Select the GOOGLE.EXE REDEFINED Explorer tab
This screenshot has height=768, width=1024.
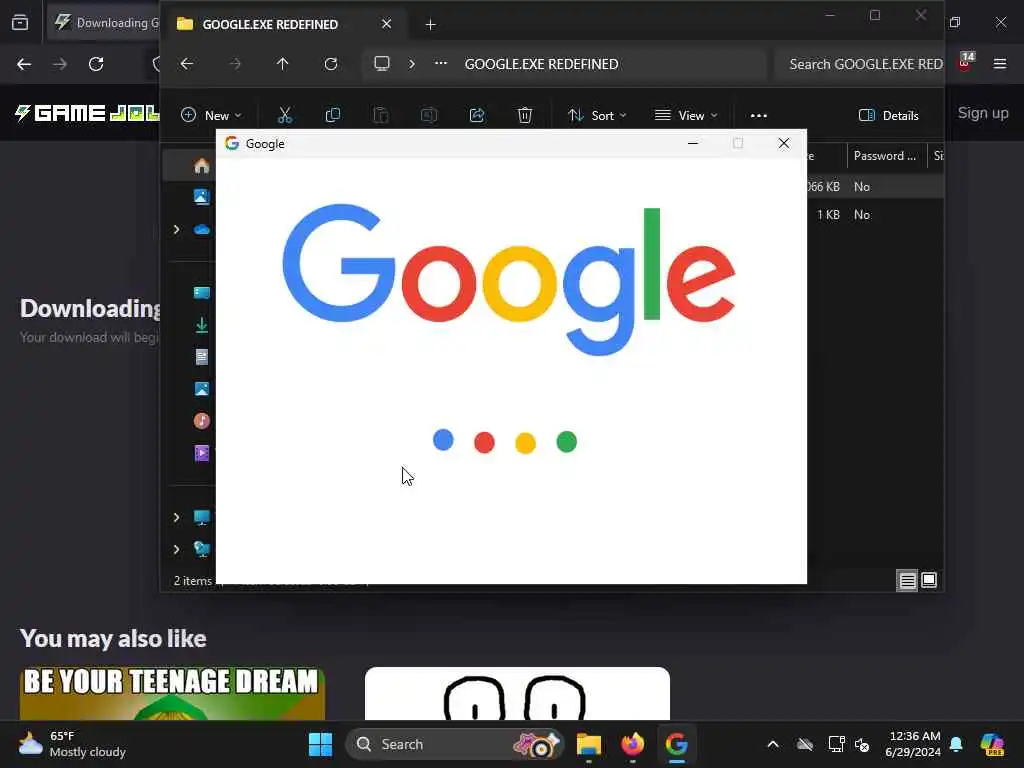click(270, 24)
